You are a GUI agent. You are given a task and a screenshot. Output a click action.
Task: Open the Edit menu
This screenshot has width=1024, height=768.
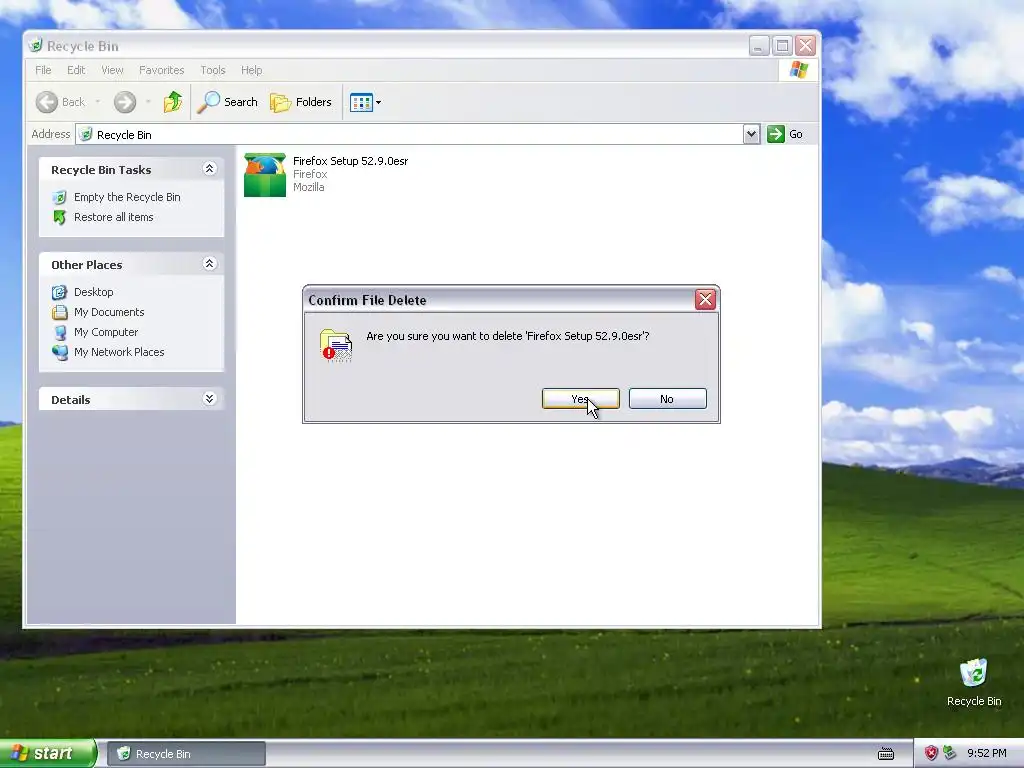tap(76, 70)
